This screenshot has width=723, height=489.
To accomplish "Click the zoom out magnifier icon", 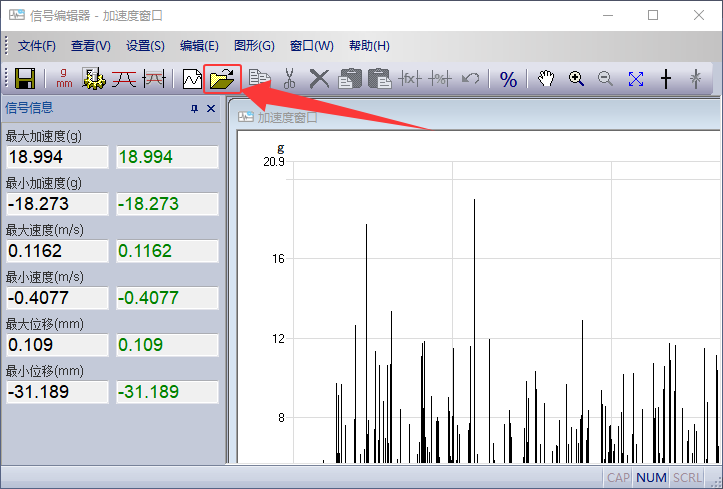I will [x=605, y=79].
